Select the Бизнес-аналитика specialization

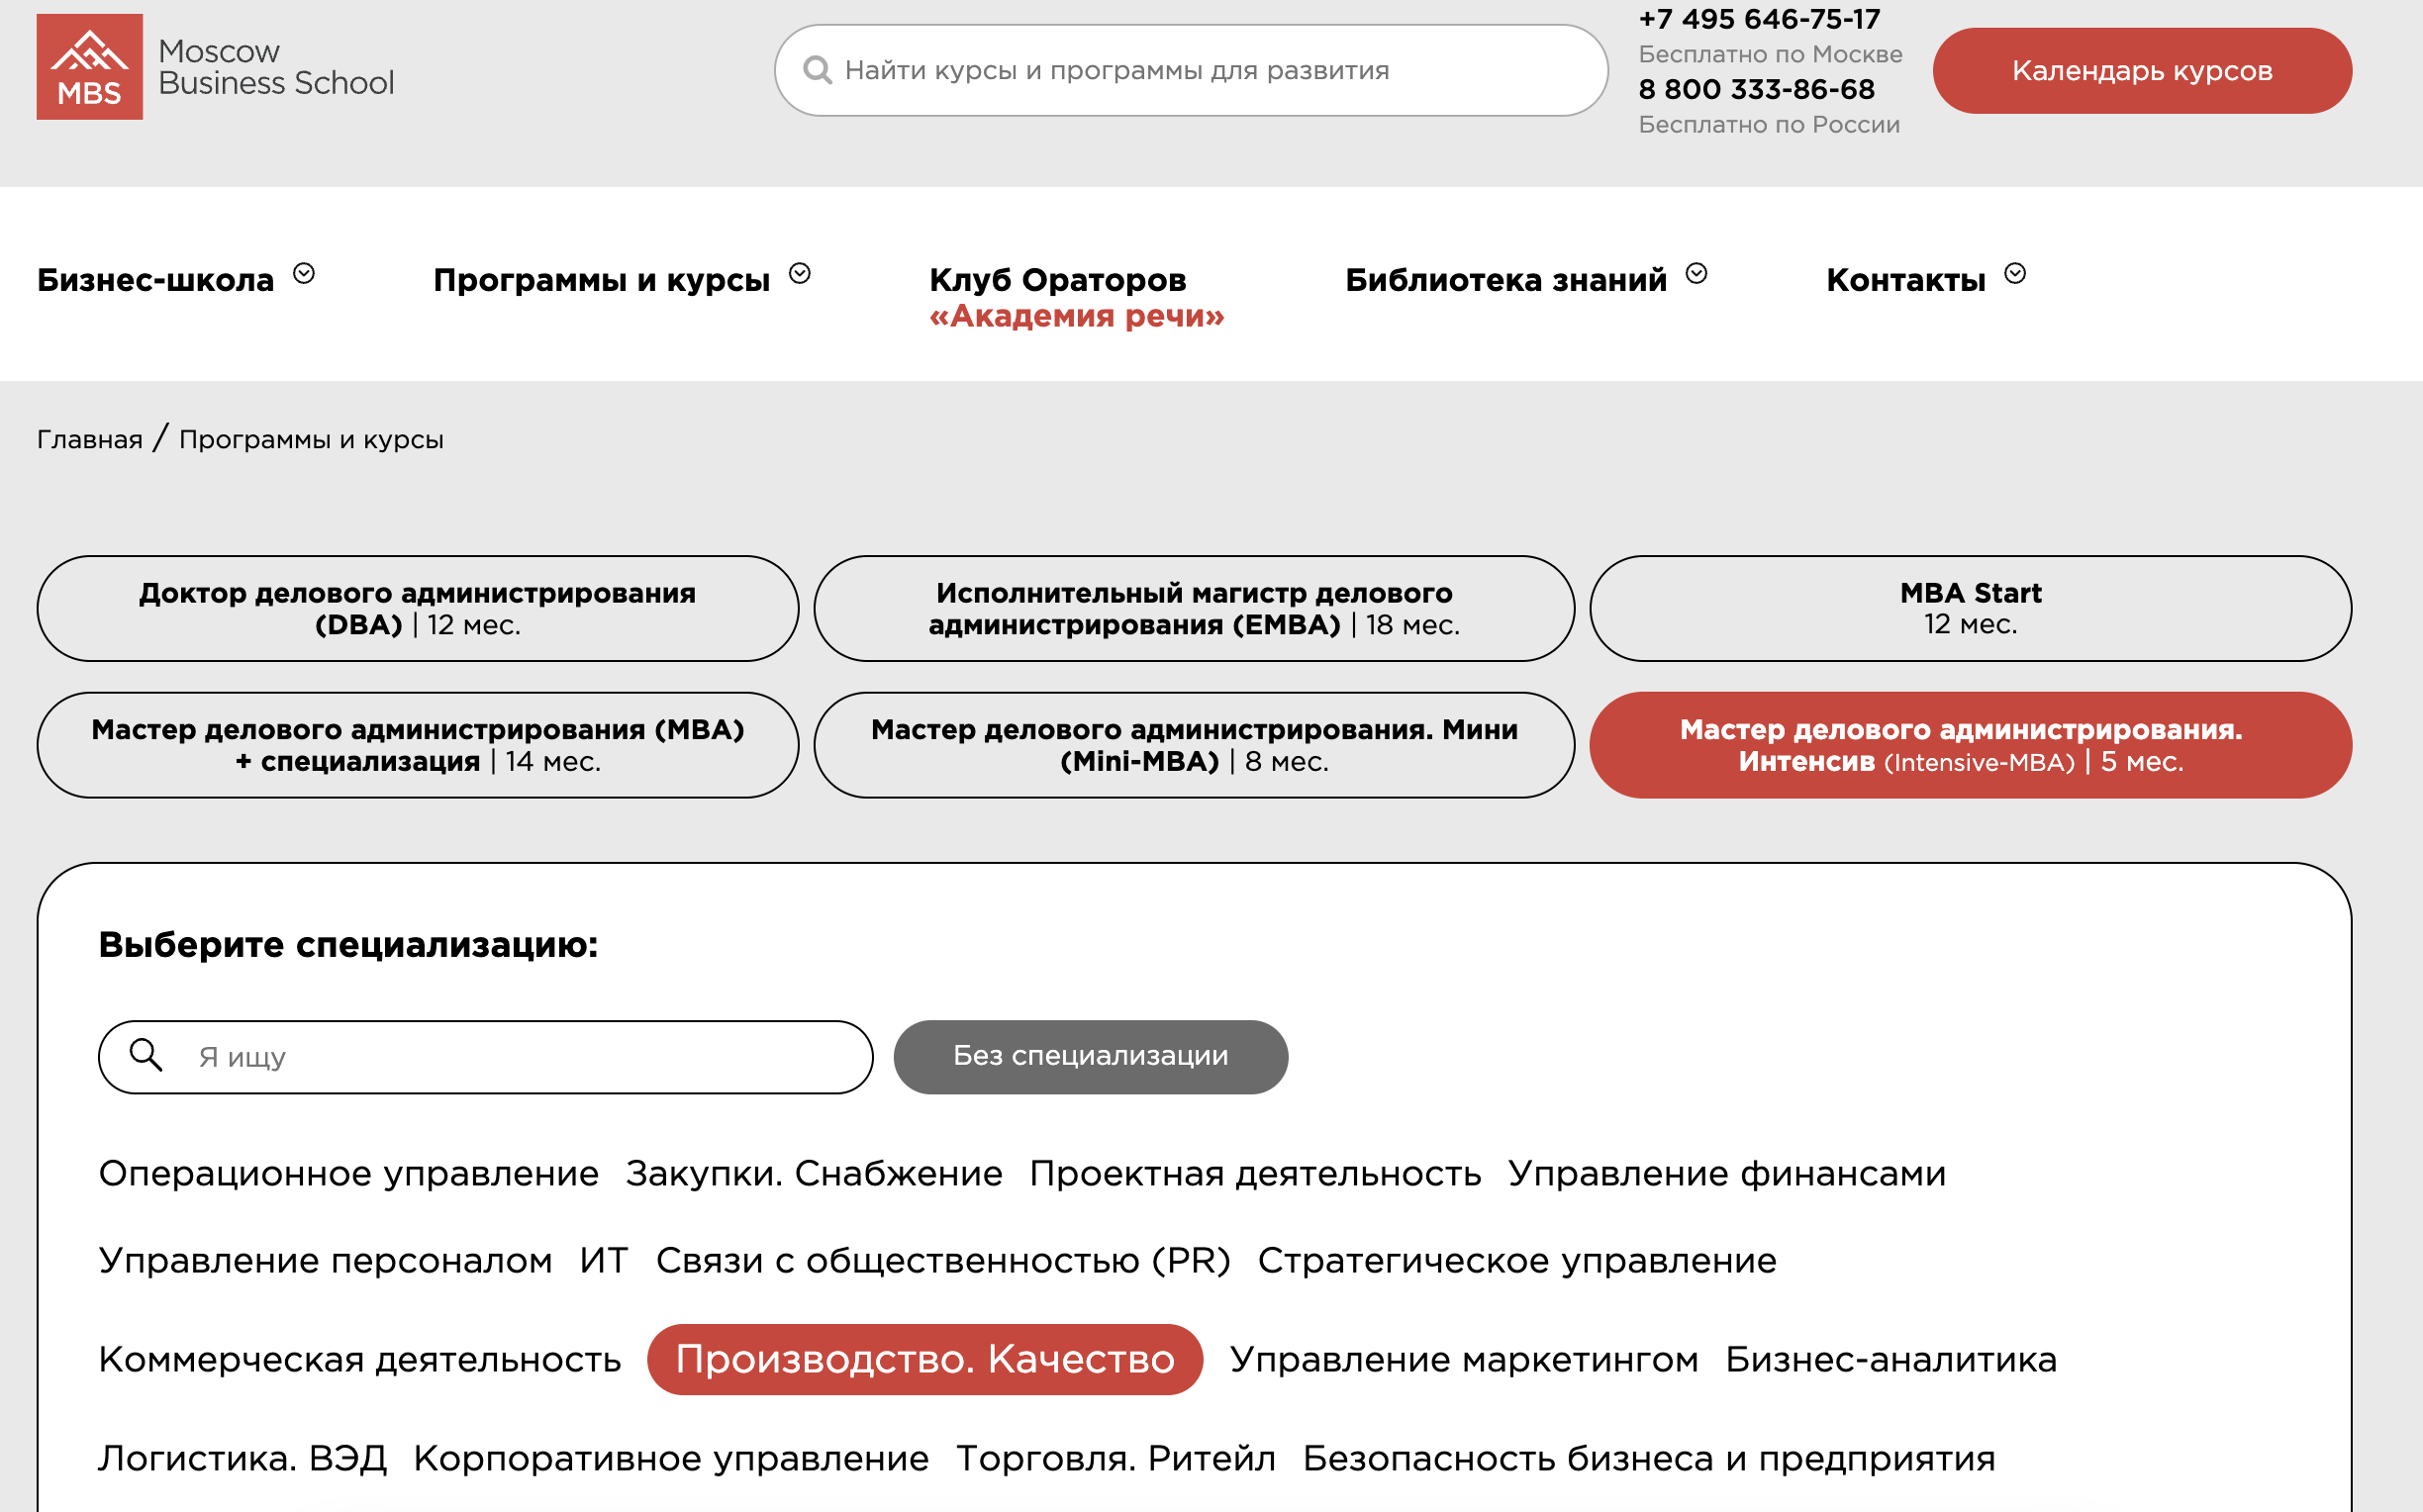(x=1890, y=1359)
